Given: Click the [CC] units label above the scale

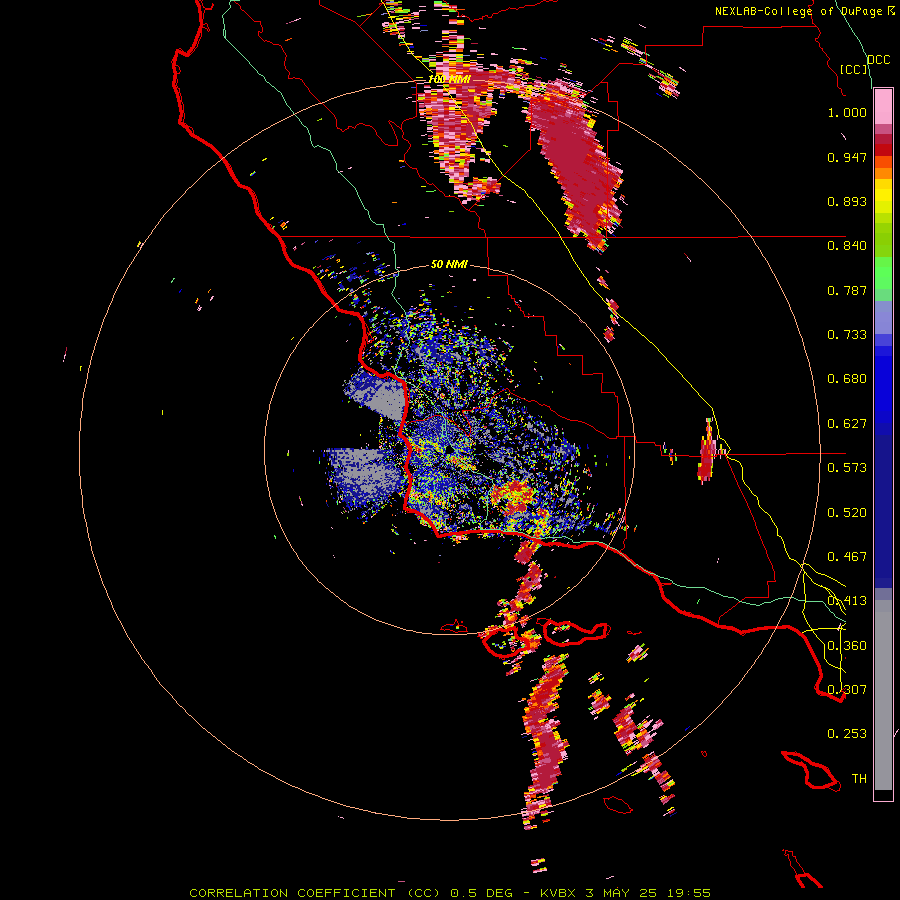Looking at the screenshot, I should click(854, 69).
